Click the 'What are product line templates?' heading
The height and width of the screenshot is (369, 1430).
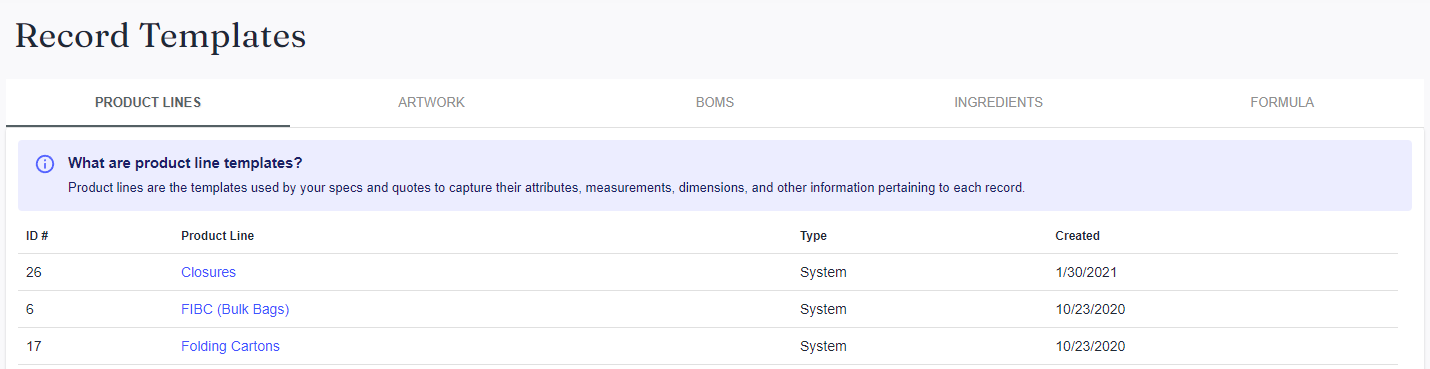(x=185, y=163)
